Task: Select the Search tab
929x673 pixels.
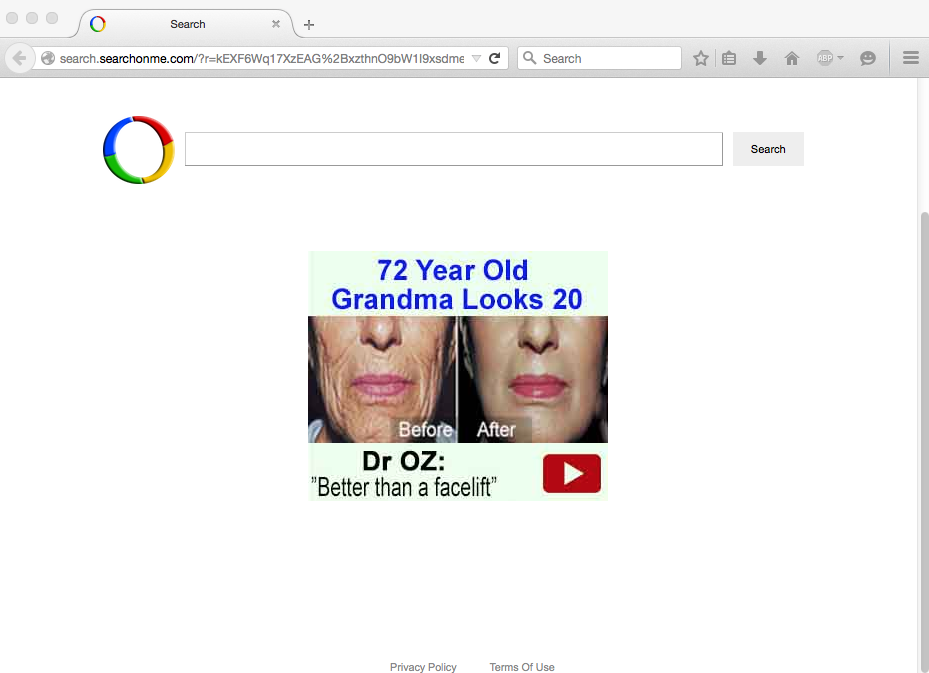Action: pos(187,24)
